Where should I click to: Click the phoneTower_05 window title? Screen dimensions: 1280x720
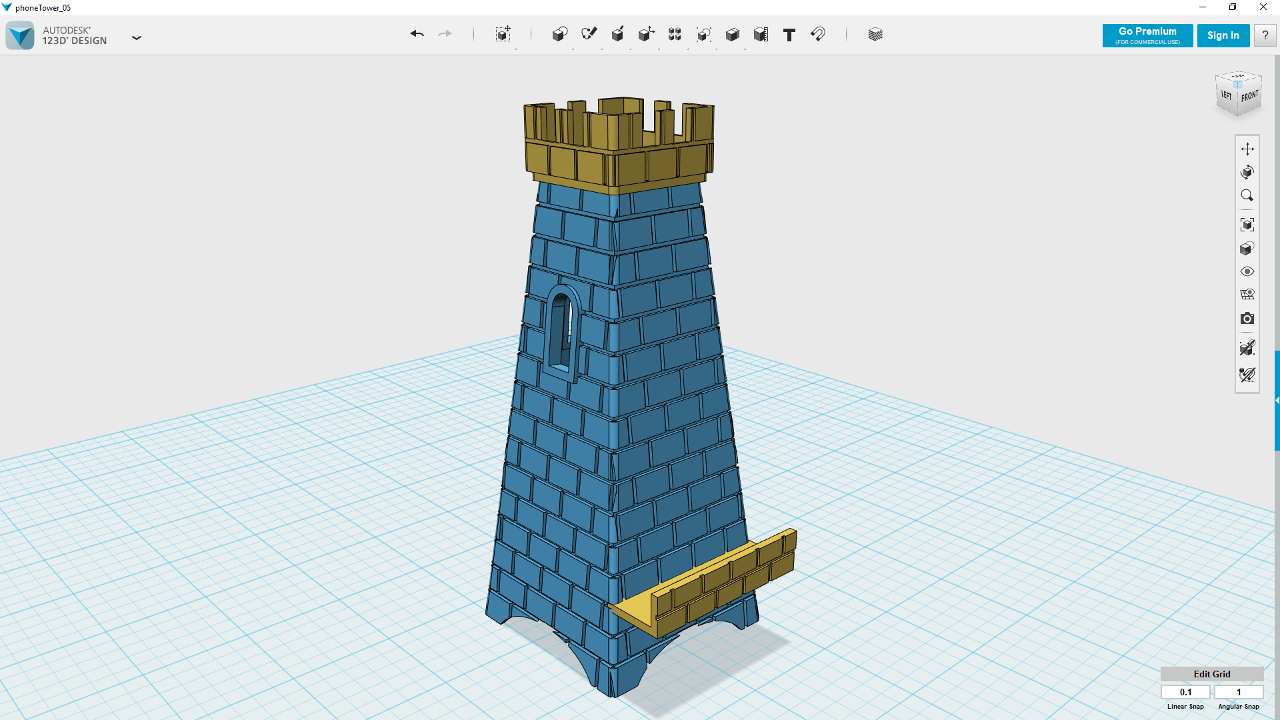point(43,7)
